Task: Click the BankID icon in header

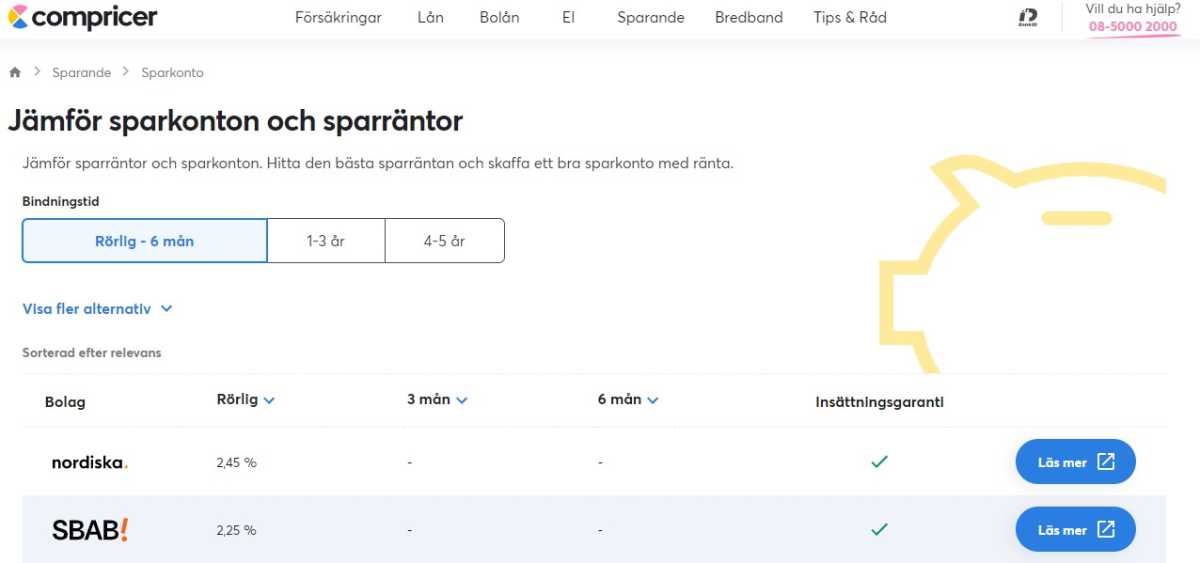Action: point(1027,18)
